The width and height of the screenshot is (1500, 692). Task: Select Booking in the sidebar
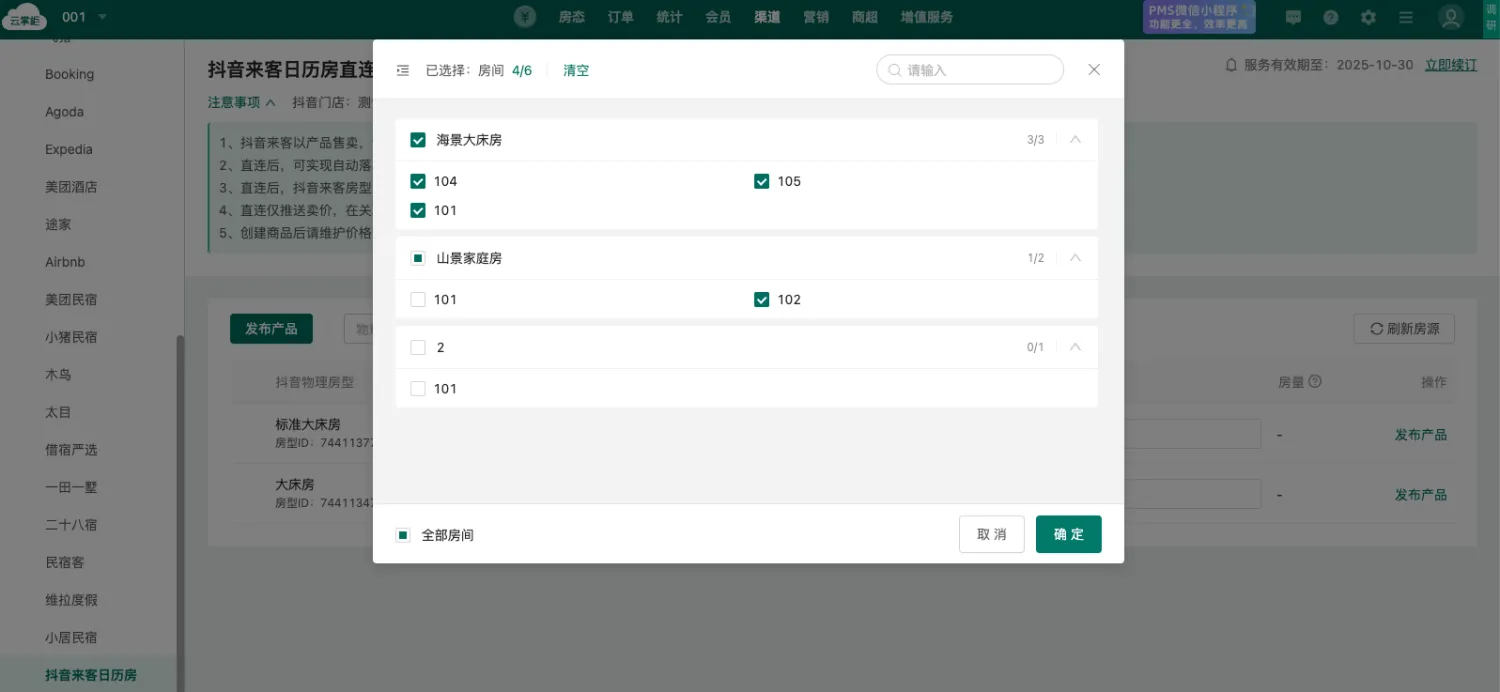click(70, 74)
